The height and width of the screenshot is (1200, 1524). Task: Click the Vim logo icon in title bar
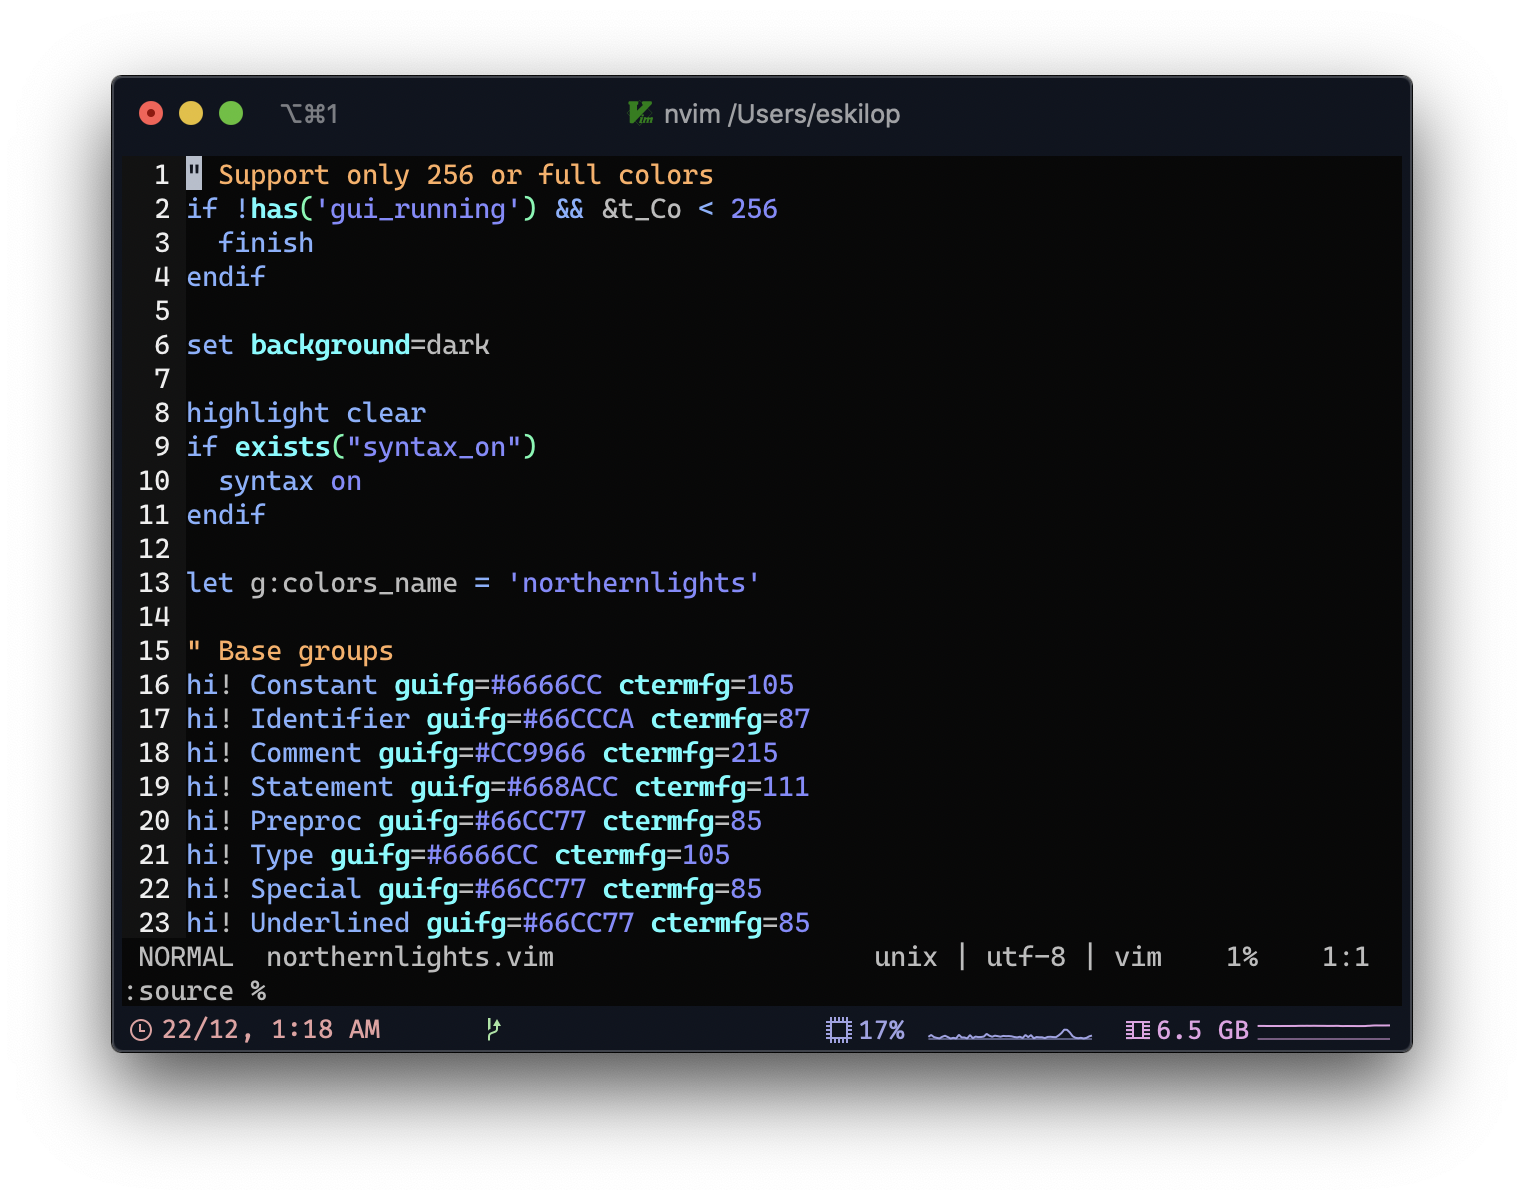click(x=640, y=113)
